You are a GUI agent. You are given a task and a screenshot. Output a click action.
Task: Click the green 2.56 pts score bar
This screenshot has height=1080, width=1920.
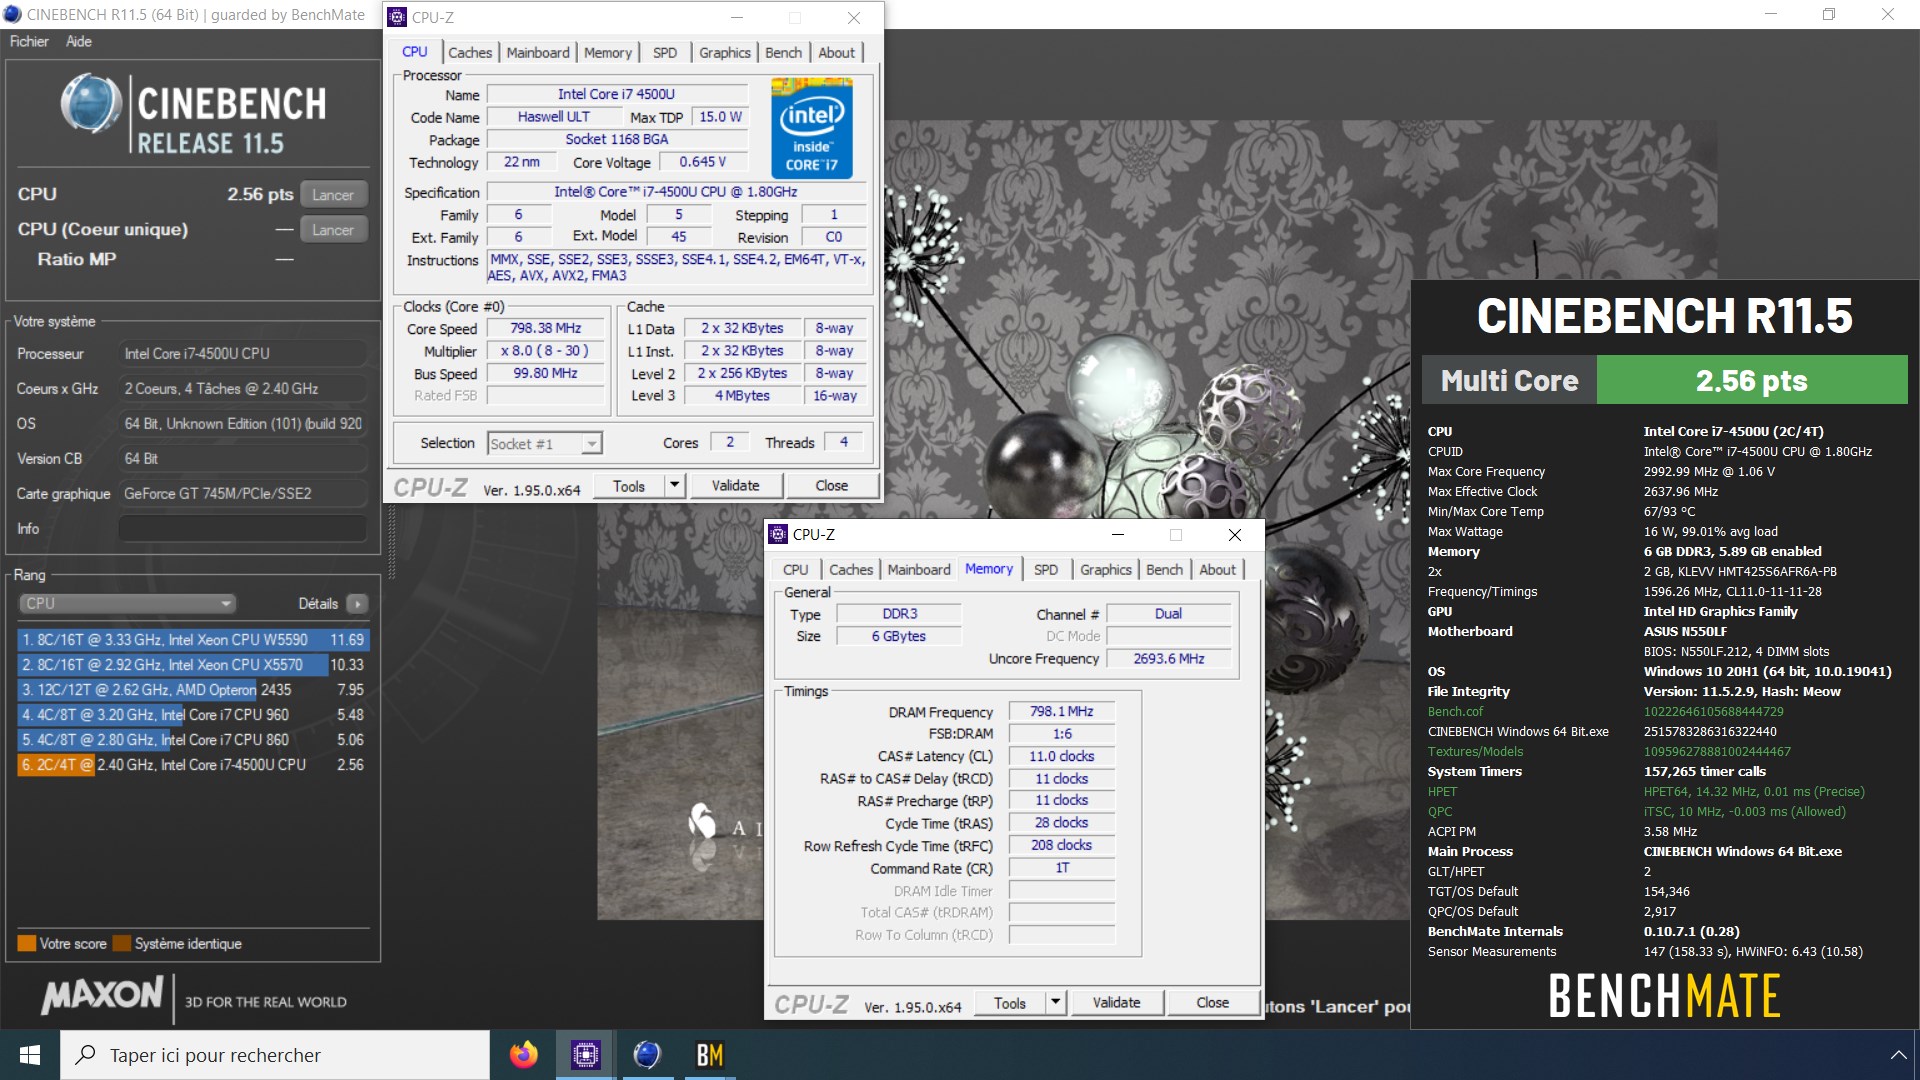tap(1751, 380)
